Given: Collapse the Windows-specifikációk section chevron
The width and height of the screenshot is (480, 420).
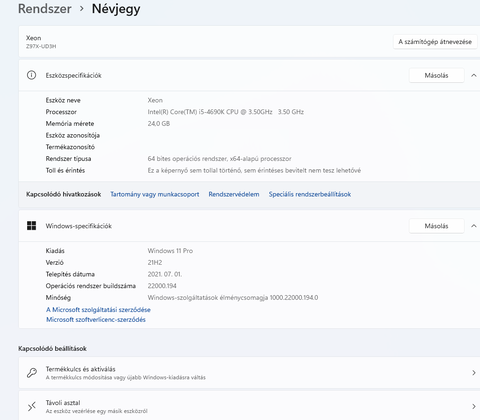Looking at the screenshot, I should (x=474, y=226).
